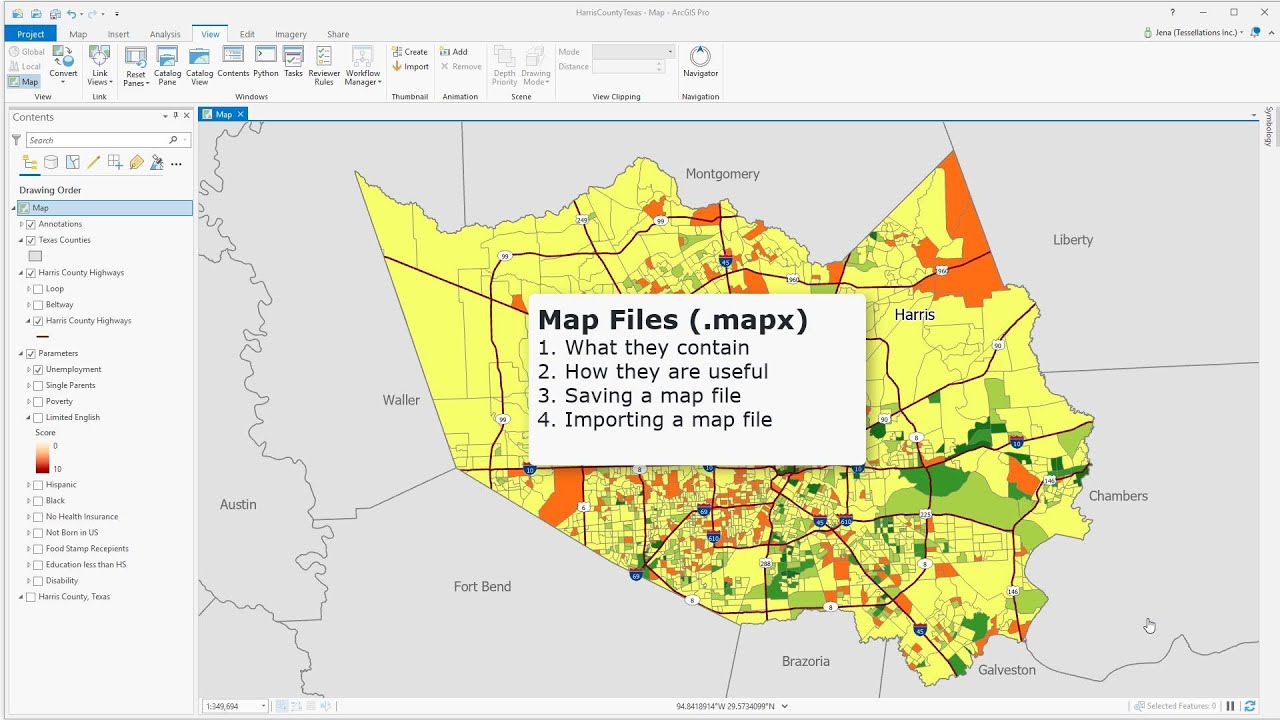Uncheck the Unemployment layer checkbox
The image size is (1280, 720).
pyautogui.click(x=38, y=370)
